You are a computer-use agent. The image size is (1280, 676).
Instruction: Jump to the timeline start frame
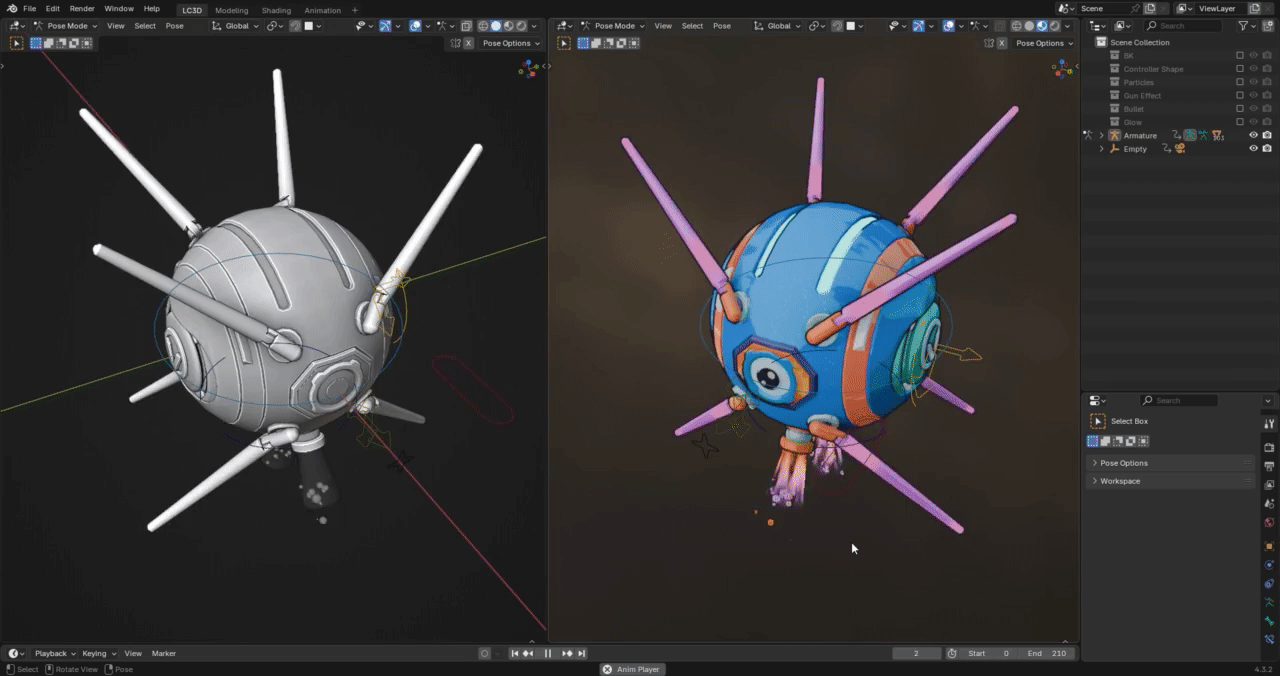point(515,653)
